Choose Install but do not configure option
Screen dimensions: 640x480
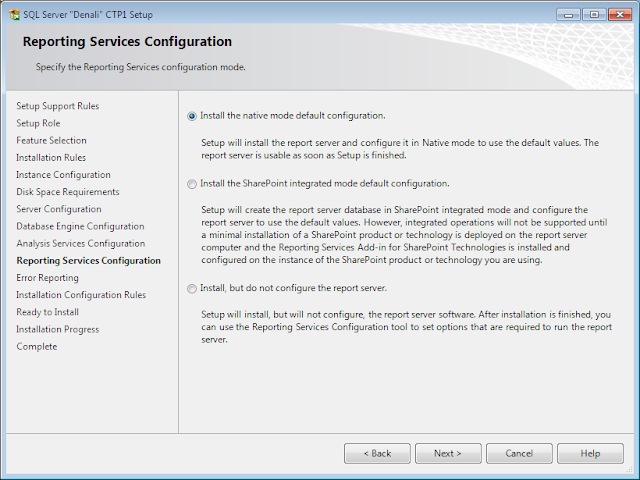[x=191, y=289]
